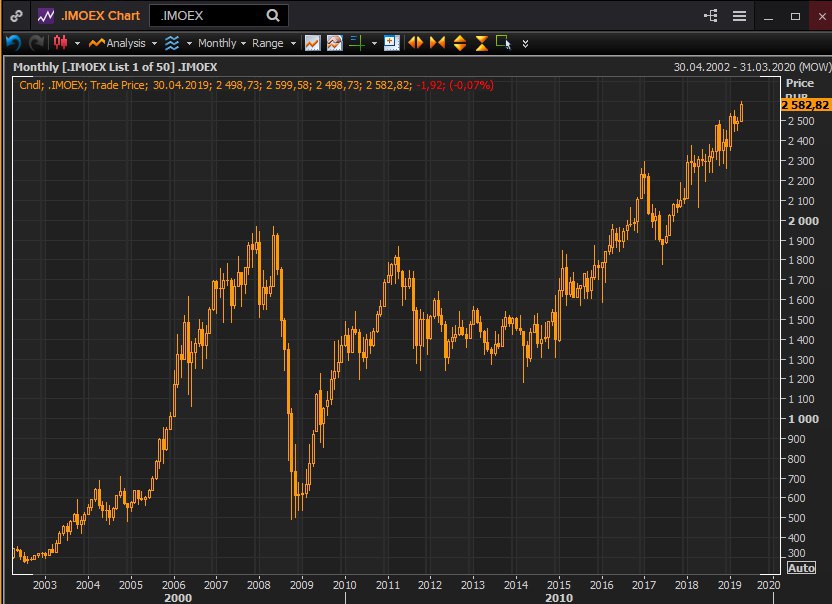Click the 2015 year label on axis
This screenshot has height=604, width=832.
[x=559, y=585]
